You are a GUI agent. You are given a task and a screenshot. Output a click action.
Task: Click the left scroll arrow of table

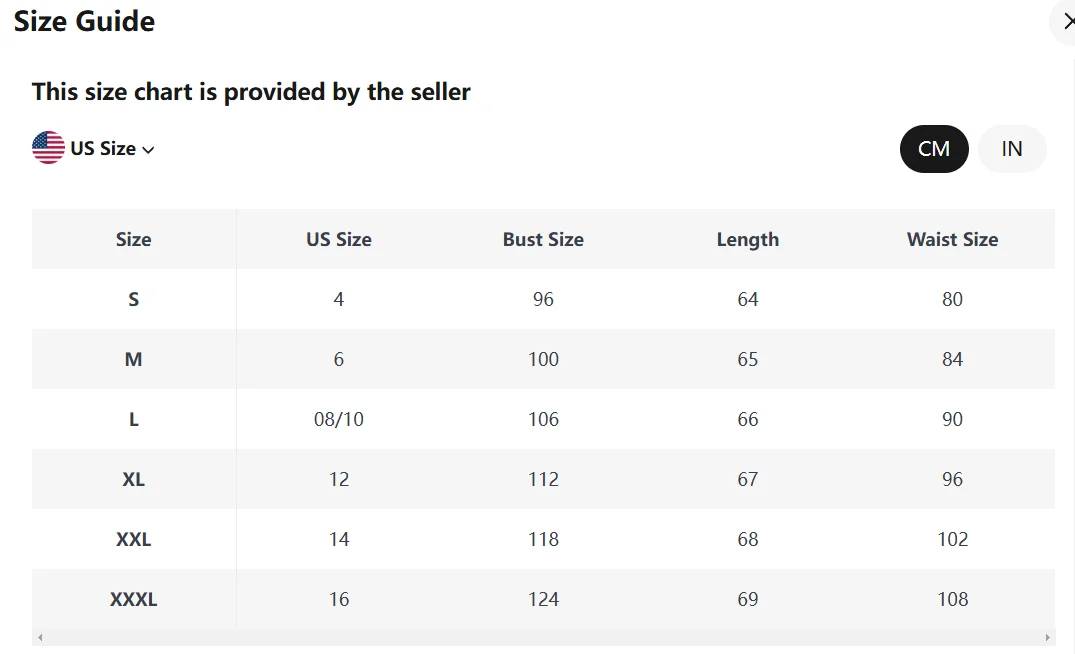[x=40, y=638]
